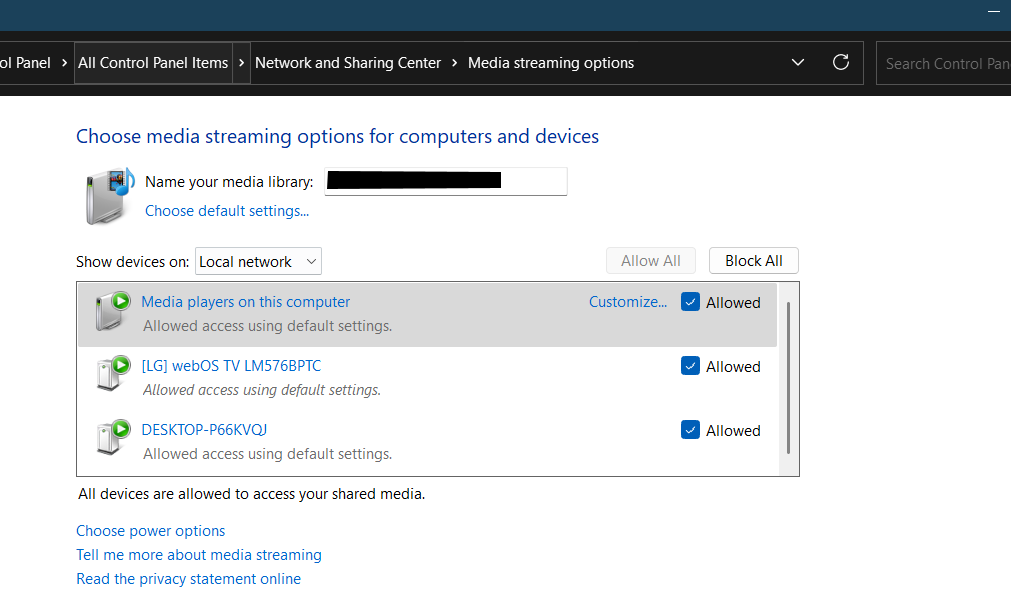
Task: Click the device list vertical scrollbar
Action: pos(788,378)
